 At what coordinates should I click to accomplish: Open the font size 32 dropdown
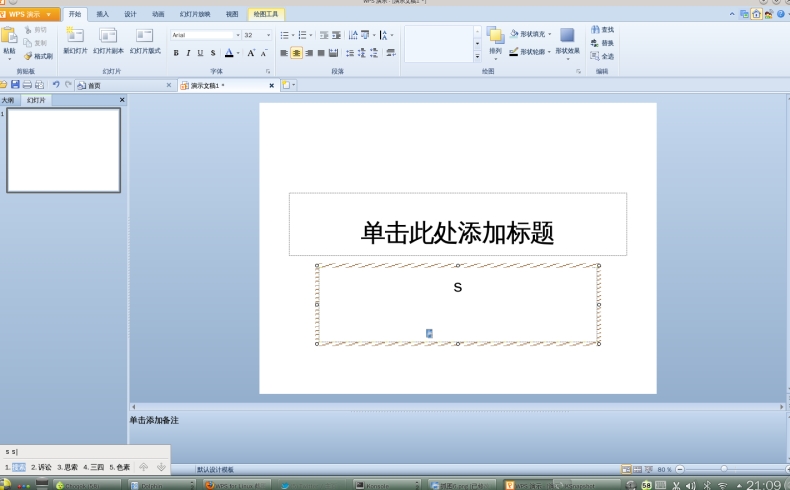coord(268,35)
